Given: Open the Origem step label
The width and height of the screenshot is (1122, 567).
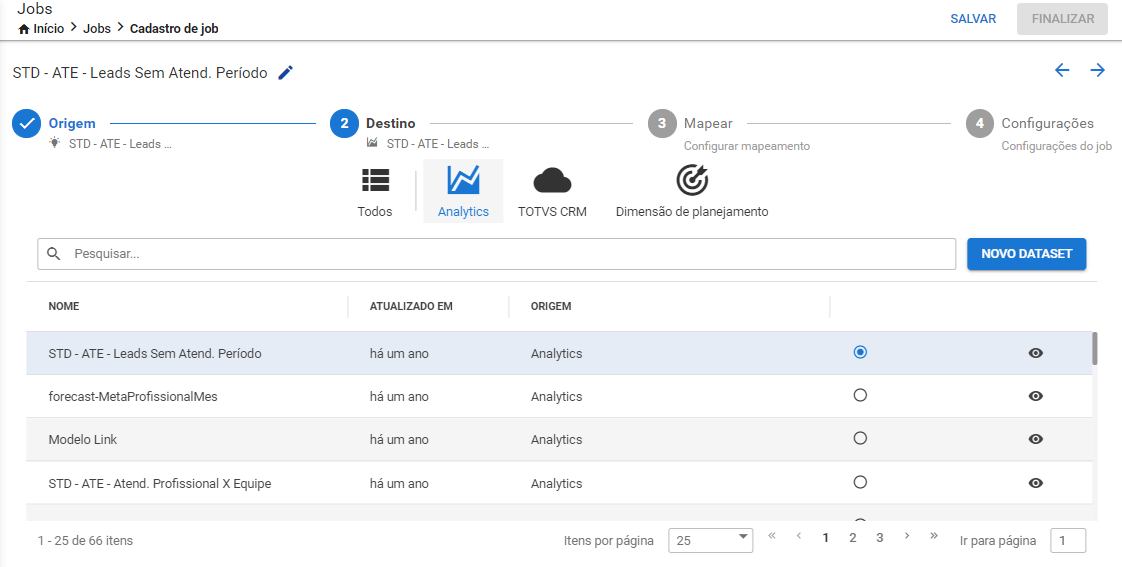Looking at the screenshot, I should click(72, 123).
